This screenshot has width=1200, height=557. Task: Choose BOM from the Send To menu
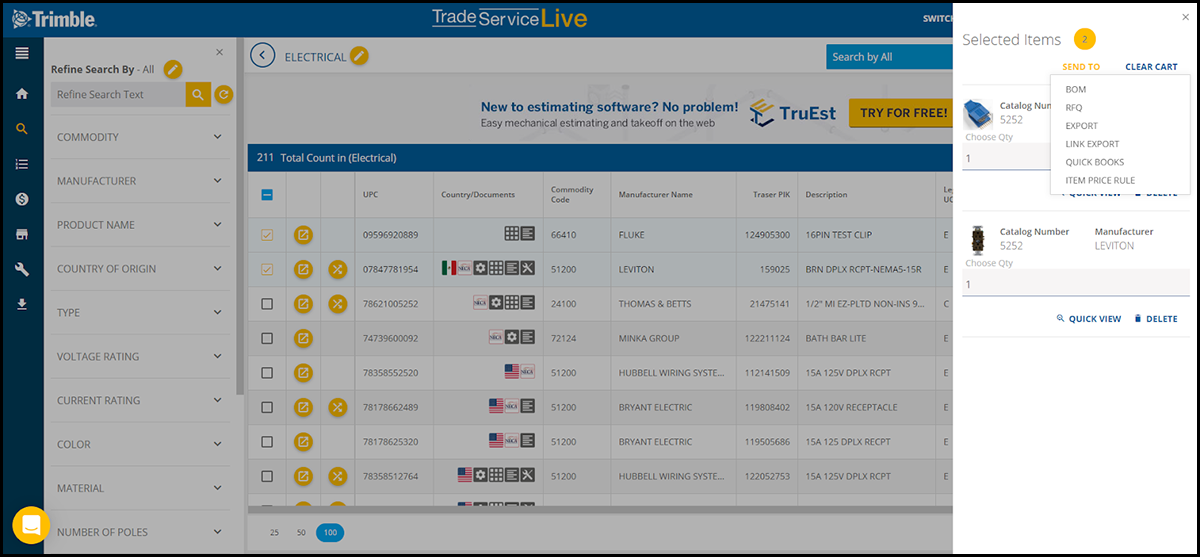pyautogui.click(x=1076, y=90)
